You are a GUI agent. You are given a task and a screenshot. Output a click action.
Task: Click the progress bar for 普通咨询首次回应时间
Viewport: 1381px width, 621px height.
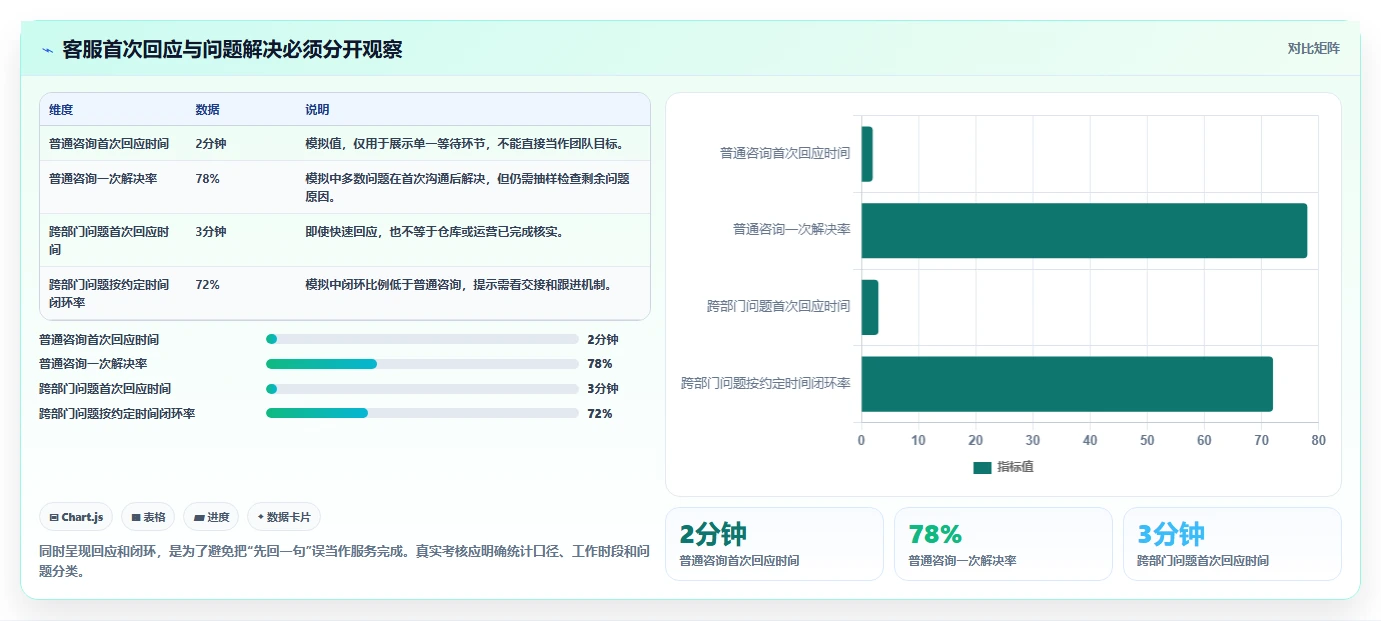422,339
